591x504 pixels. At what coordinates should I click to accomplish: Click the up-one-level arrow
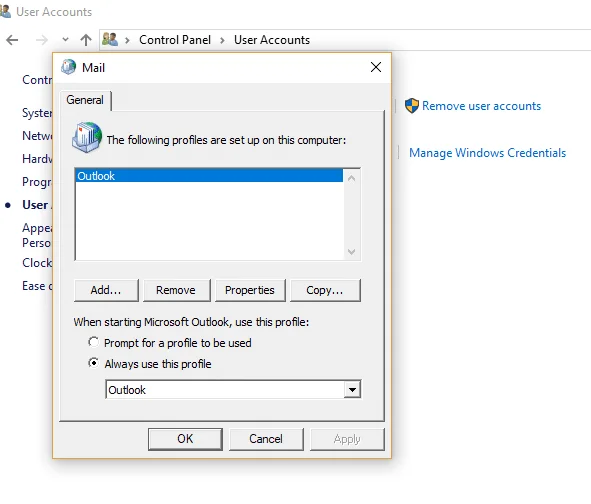[86, 40]
